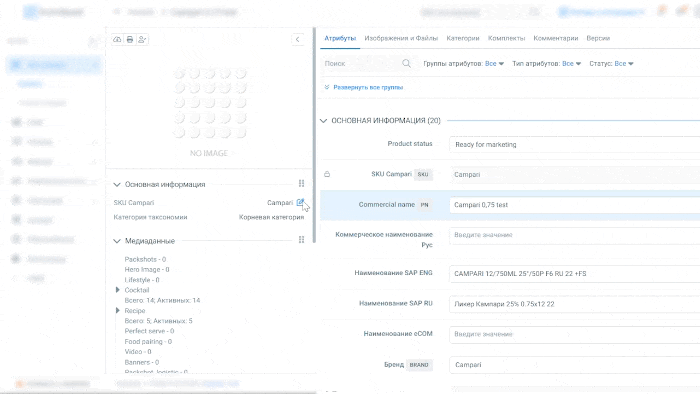Click the Food pairing - 0 entry
This screenshot has height=394, width=700.
[x=148, y=341]
